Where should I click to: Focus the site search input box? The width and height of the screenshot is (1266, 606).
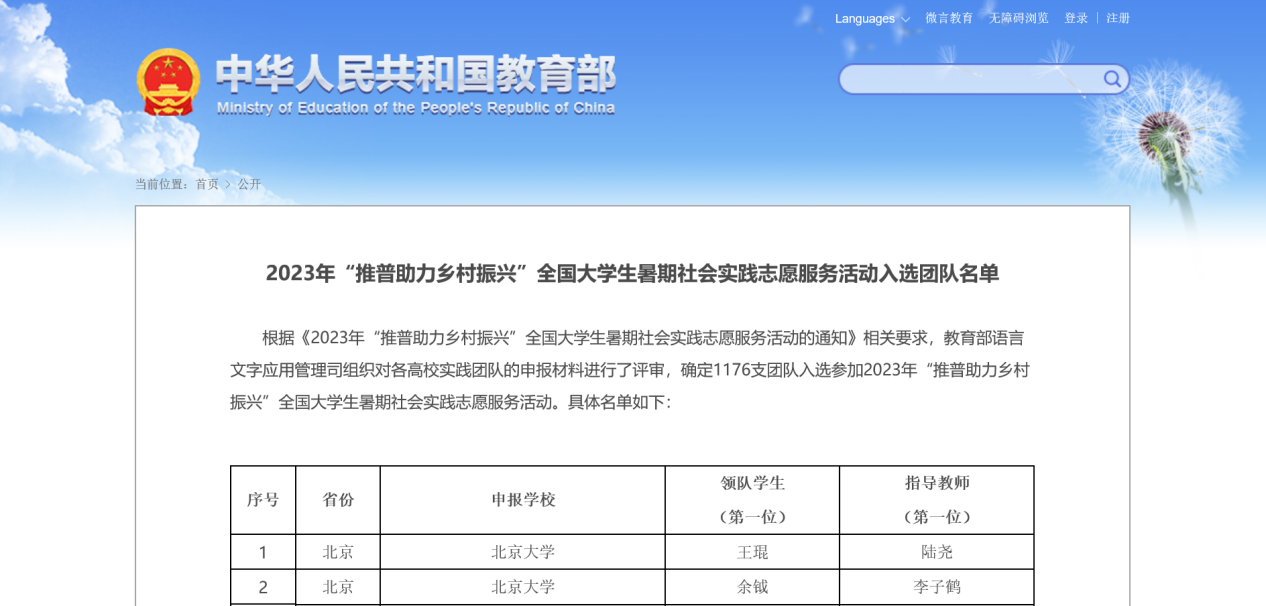970,79
